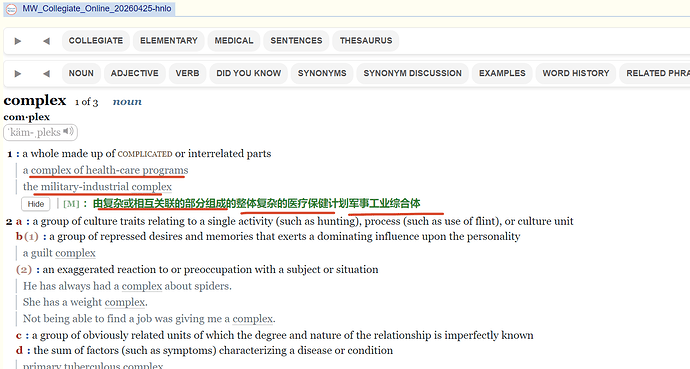This screenshot has height=369, width=690.
Task: Jump to the VERB section
Action: click(x=187, y=73)
